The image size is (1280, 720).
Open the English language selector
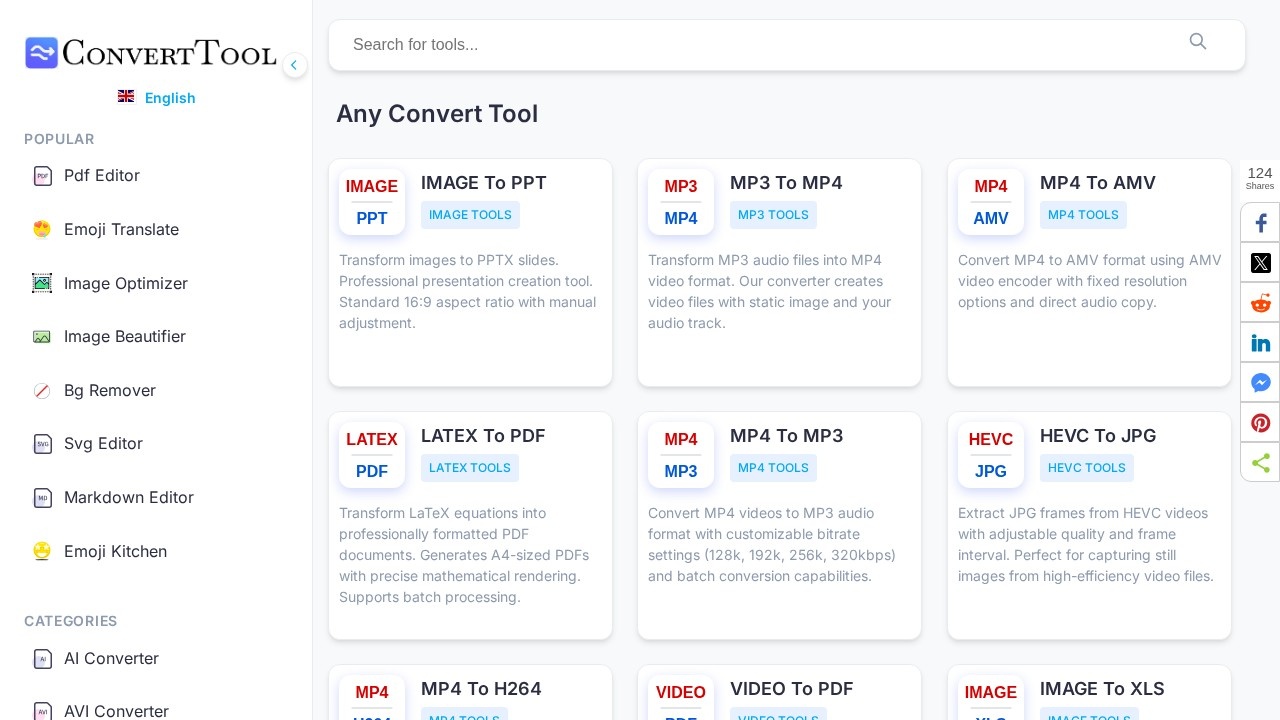click(x=157, y=98)
